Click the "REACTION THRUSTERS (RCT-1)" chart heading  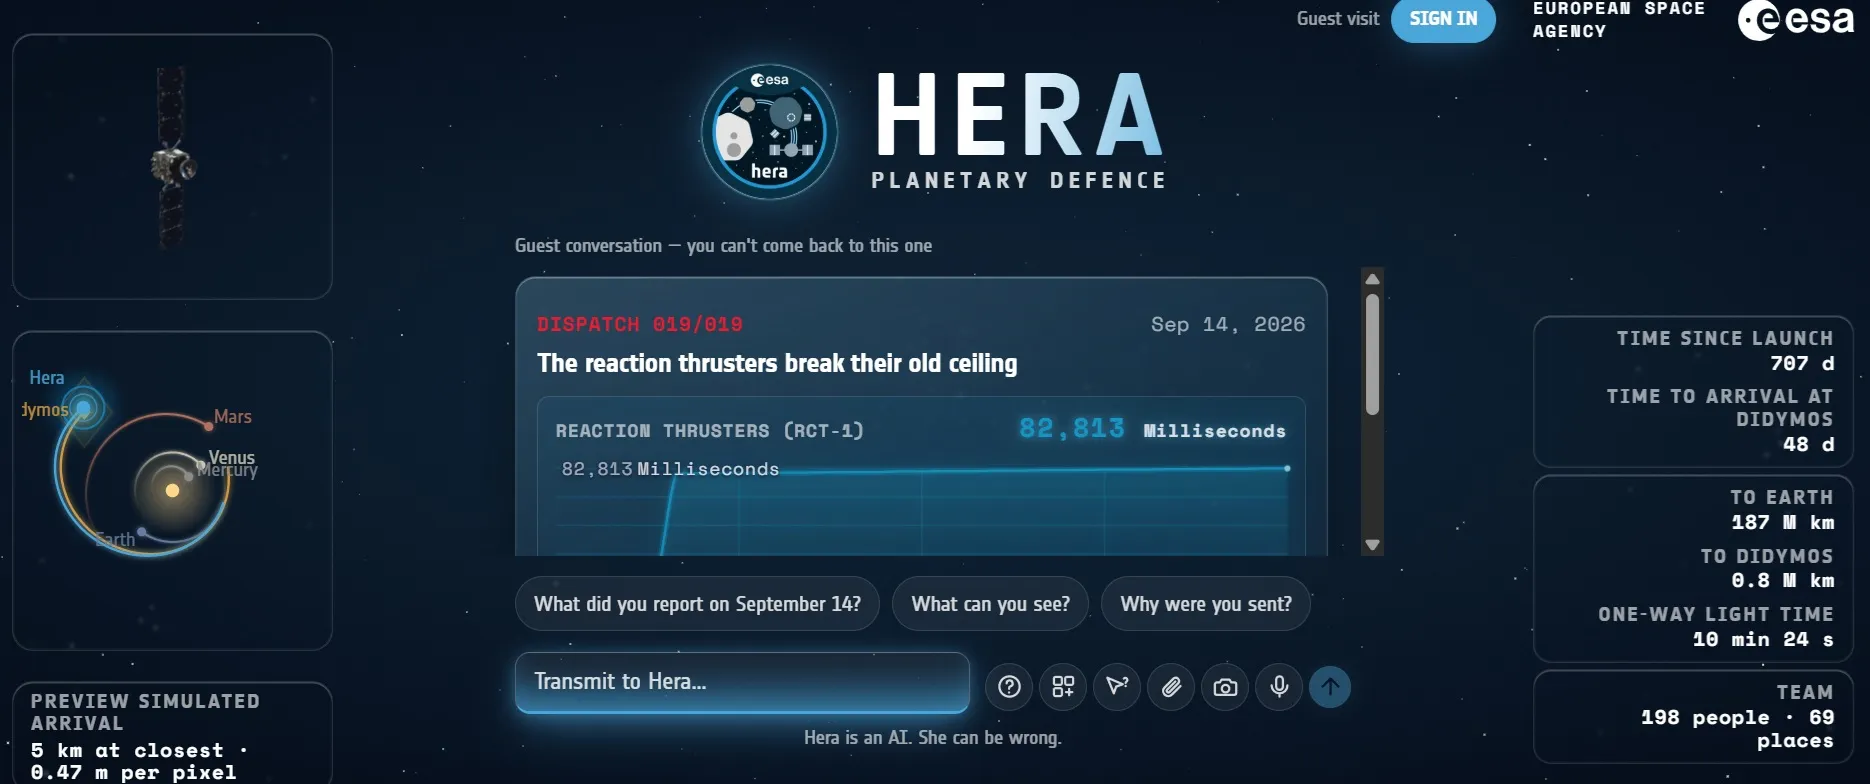pyautogui.click(x=710, y=431)
